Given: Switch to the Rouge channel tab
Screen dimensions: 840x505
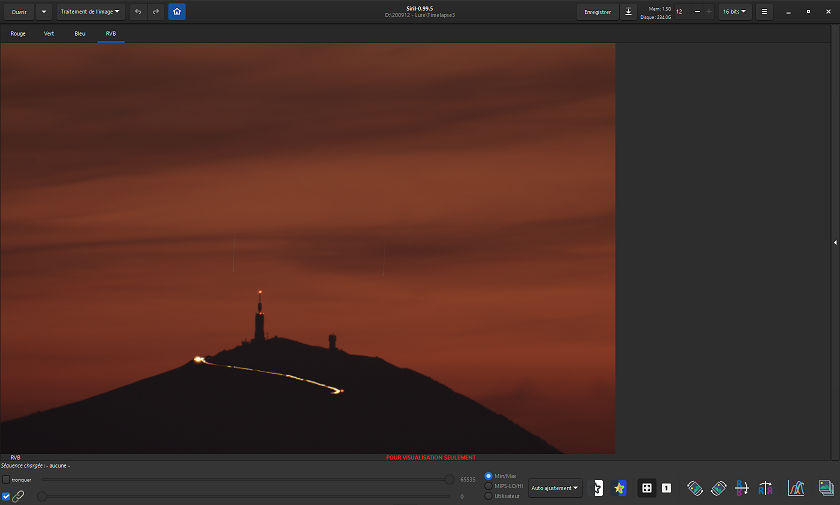Looking at the screenshot, I should (18, 34).
